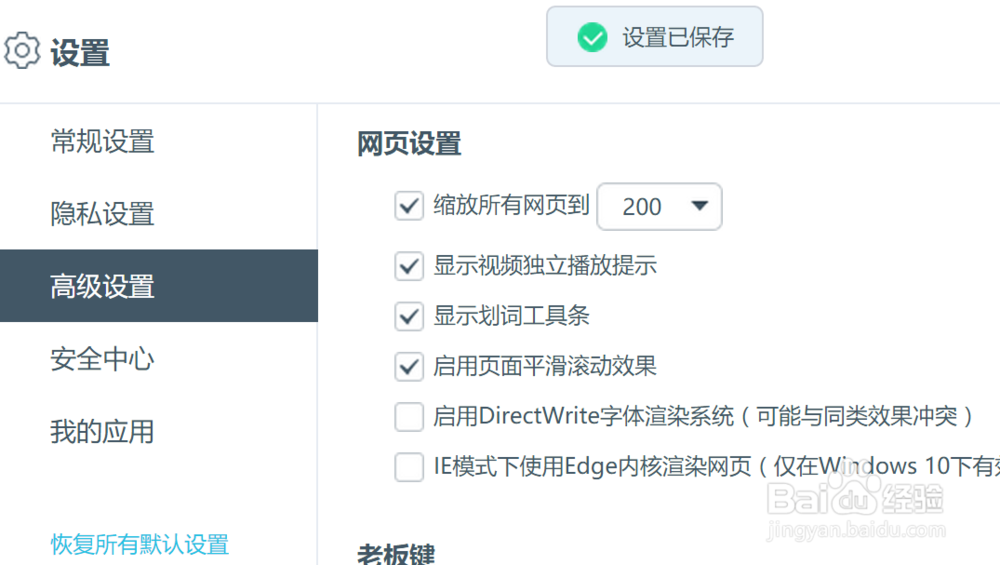Image resolution: width=1000 pixels, height=565 pixels.
Task: Check the IE模式下使用Edge内核 checkbox
Action: (x=409, y=467)
